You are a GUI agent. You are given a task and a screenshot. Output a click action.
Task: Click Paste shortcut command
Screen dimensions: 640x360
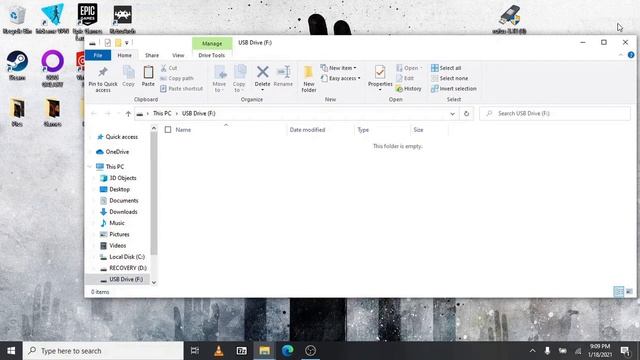182,89
